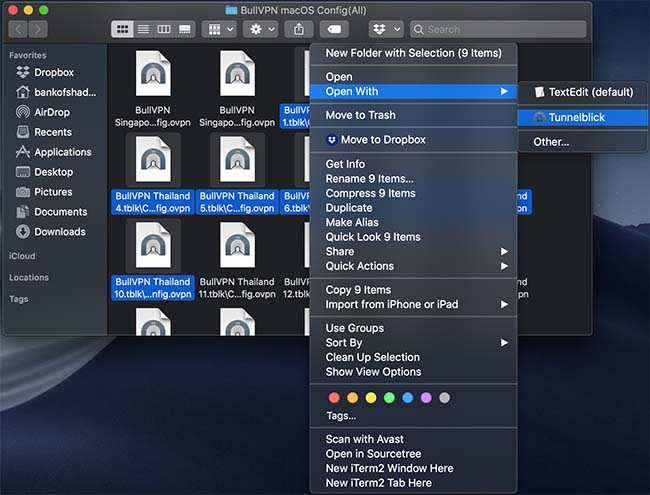The height and width of the screenshot is (495, 650).
Task: Choose New Folder with Selection (9 Items)
Action: point(413,53)
